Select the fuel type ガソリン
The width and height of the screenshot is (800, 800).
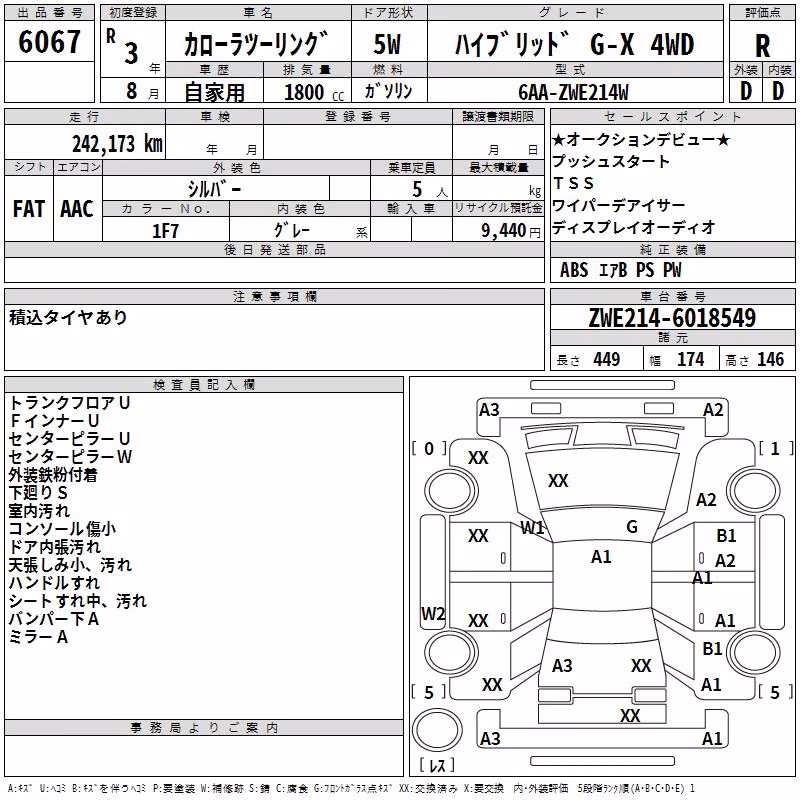[x=388, y=91]
